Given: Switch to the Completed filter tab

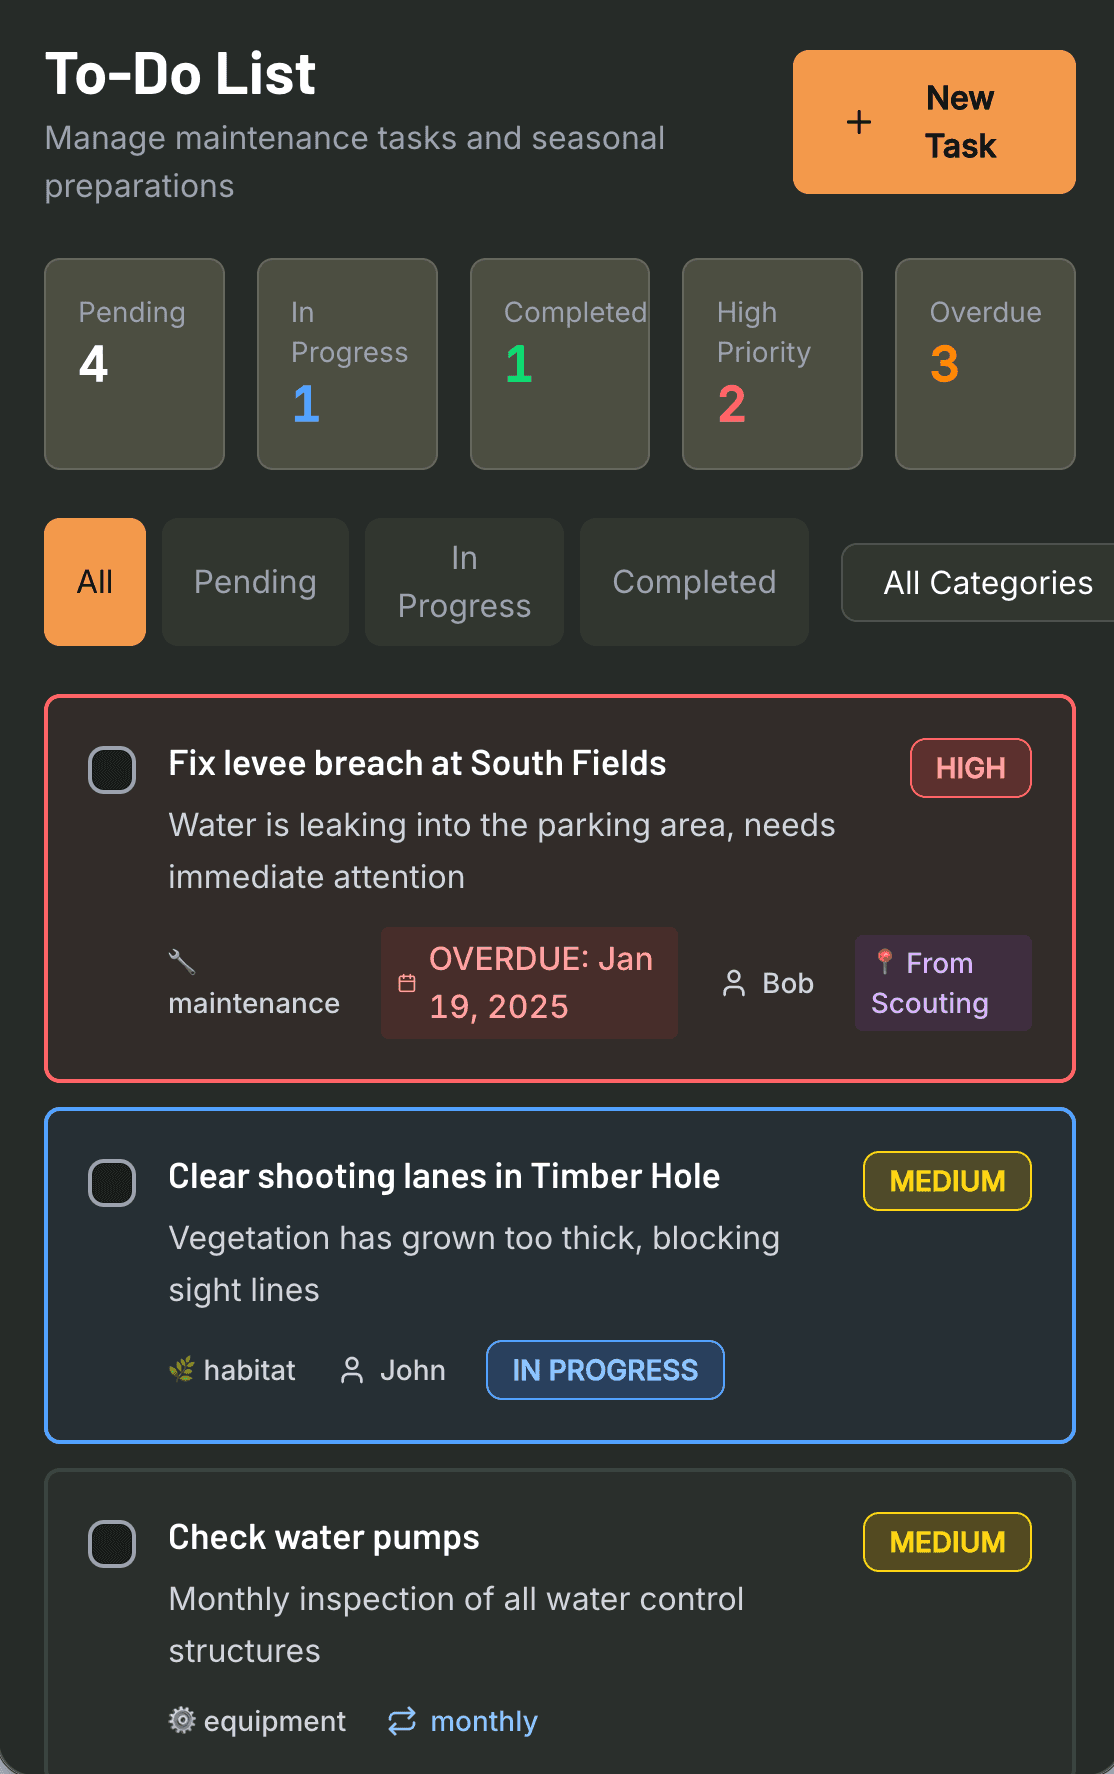Looking at the screenshot, I should [693, 582].
